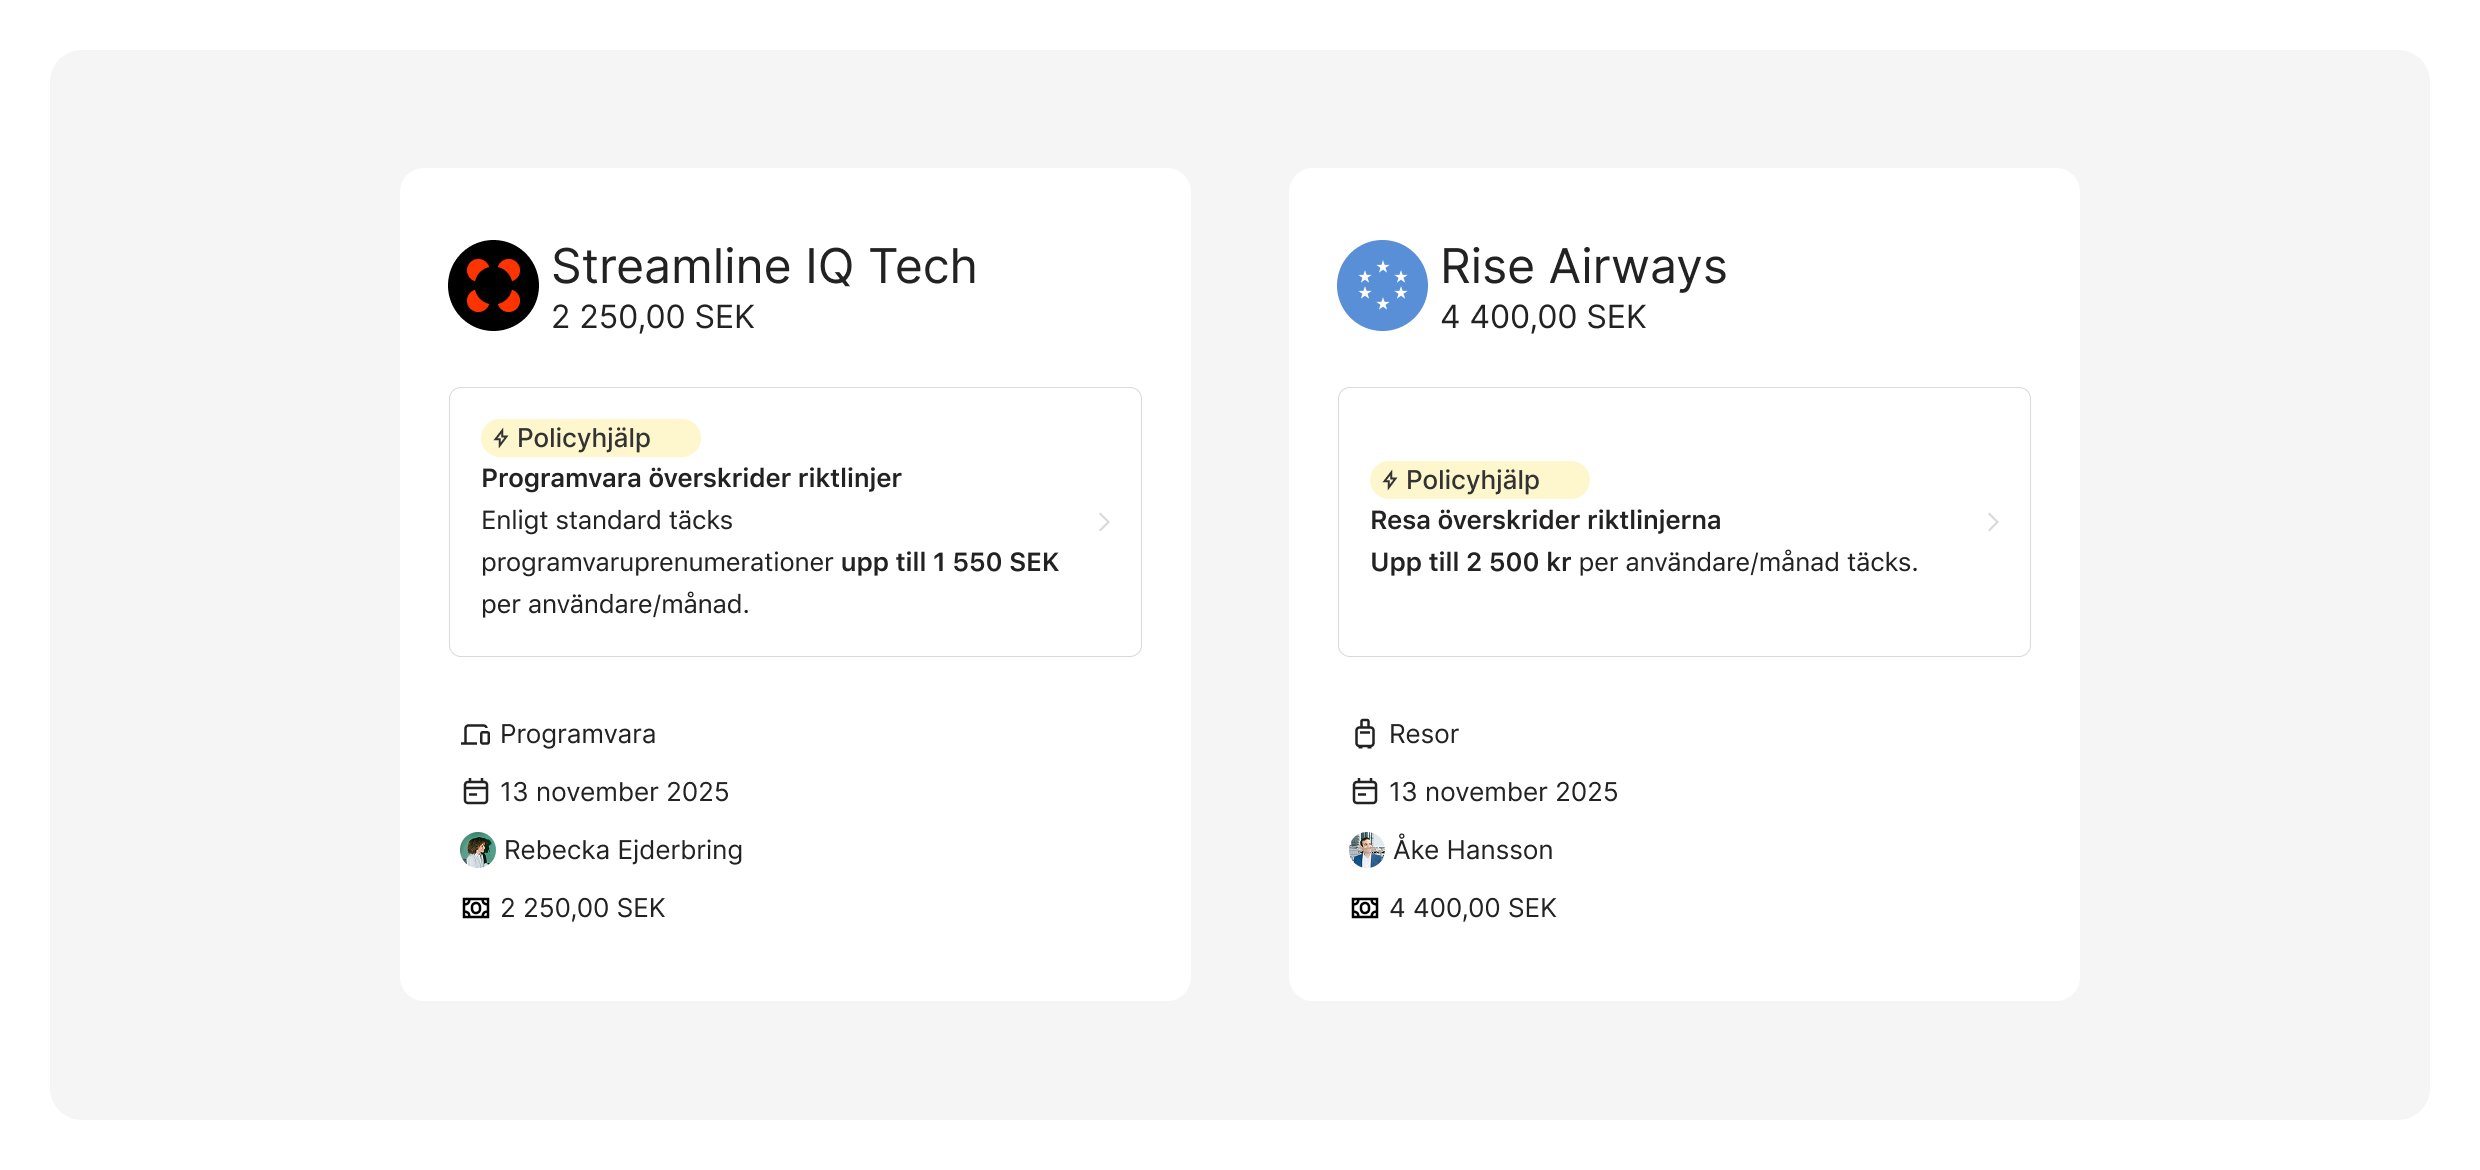Screen dimensions: 2480x1170
Task: Open the Rise Airways title
Action: point(1583,267)
